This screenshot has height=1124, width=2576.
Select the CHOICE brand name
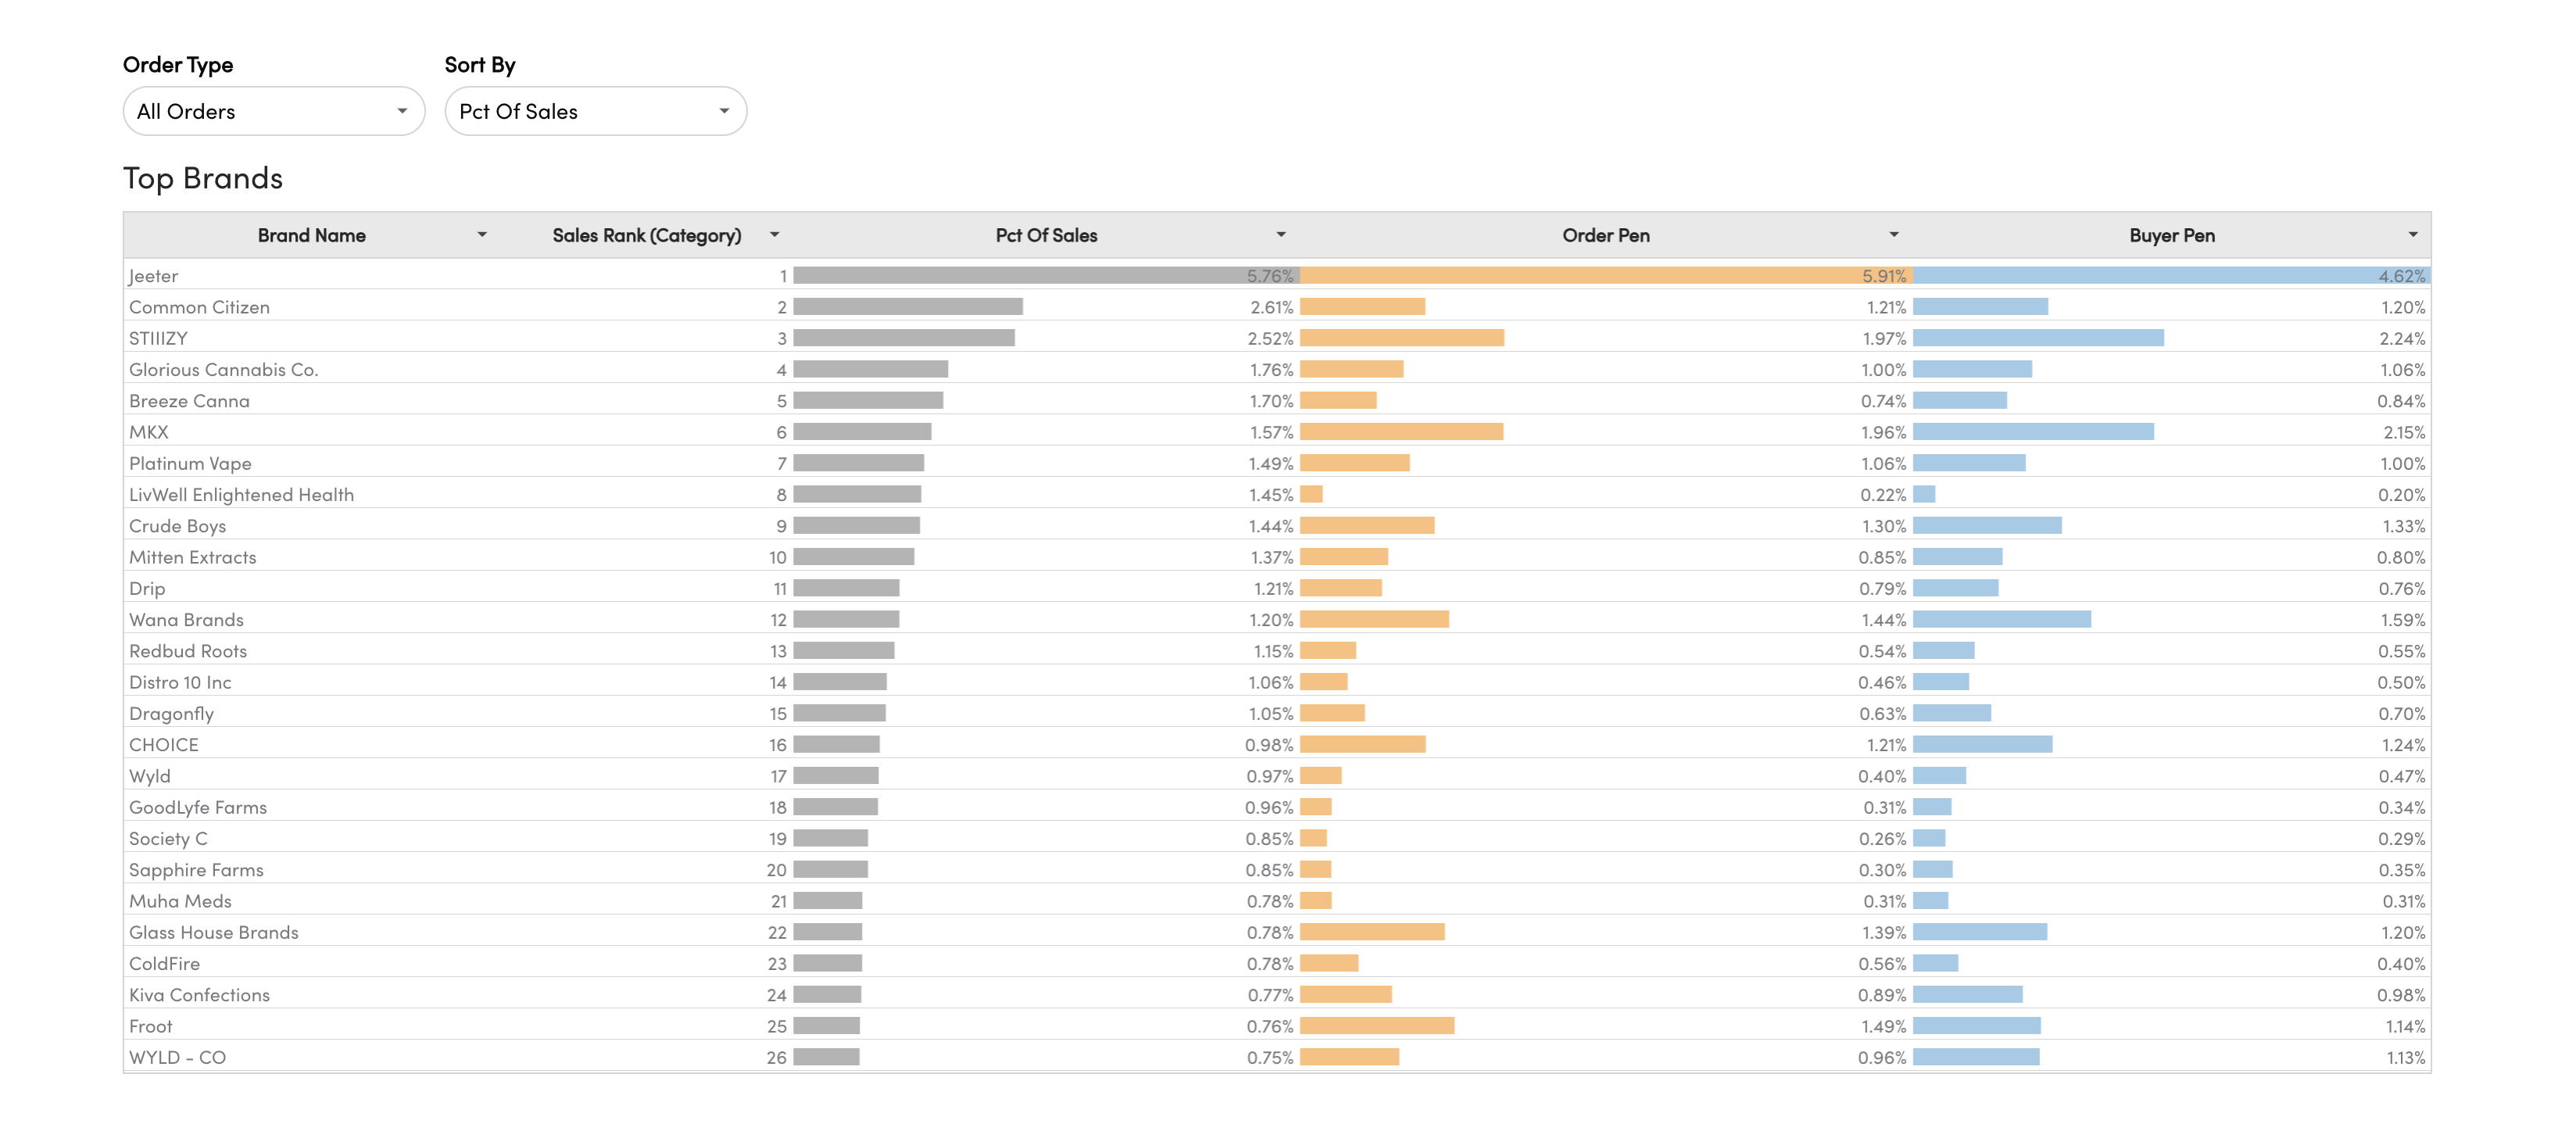tap(164, 744)
